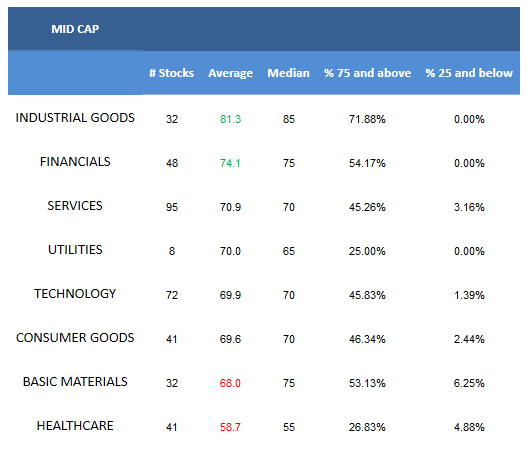Click the Average column header
The image size is (527, 452).
230,73
